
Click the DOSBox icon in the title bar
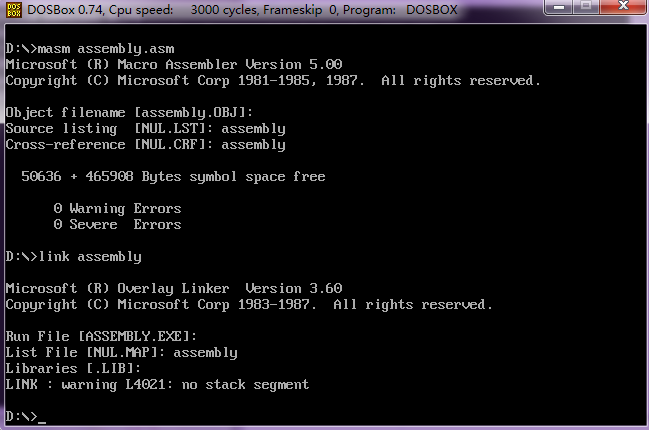(x=13, y=10)
